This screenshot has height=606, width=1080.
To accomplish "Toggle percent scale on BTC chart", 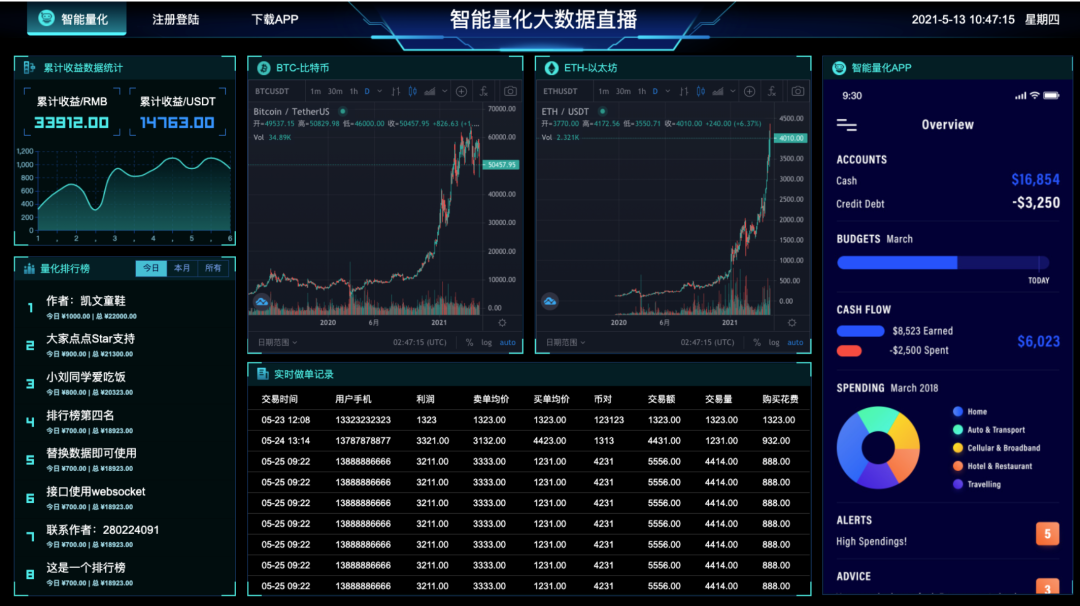I will point(469,342).
